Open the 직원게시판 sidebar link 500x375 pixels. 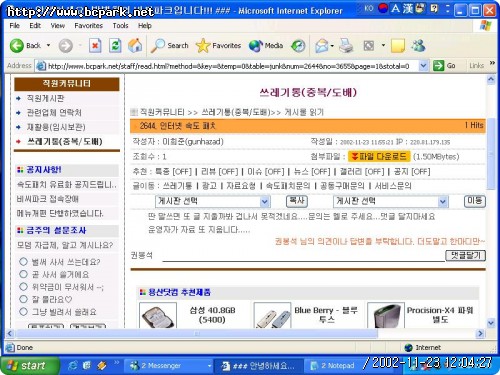pyautogui.click(x=45, y=98)
